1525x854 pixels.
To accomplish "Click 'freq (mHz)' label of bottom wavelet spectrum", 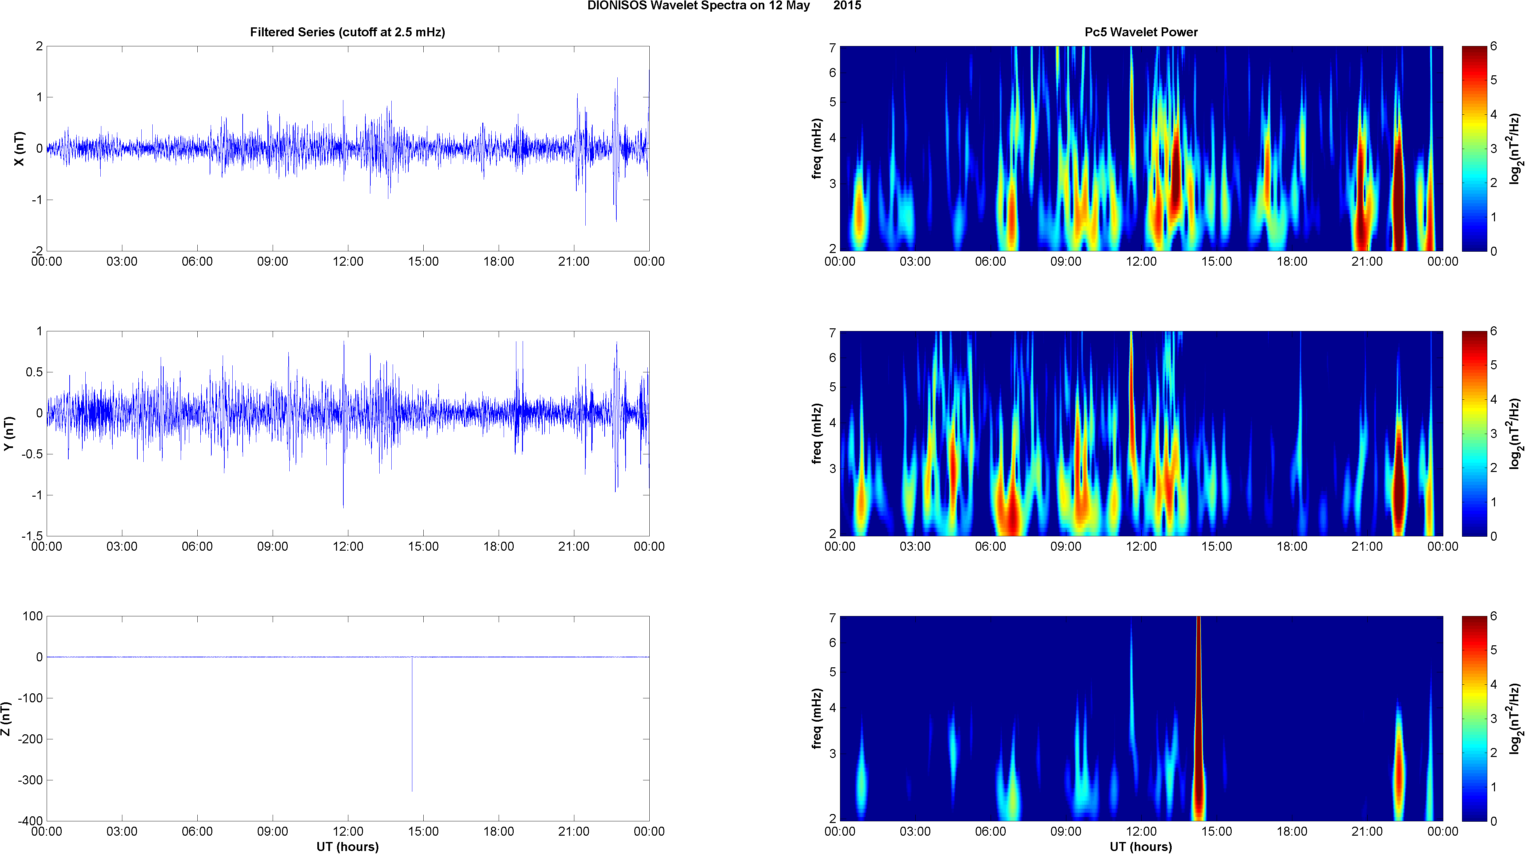I will pyautogui.click(x=818, y=718).
